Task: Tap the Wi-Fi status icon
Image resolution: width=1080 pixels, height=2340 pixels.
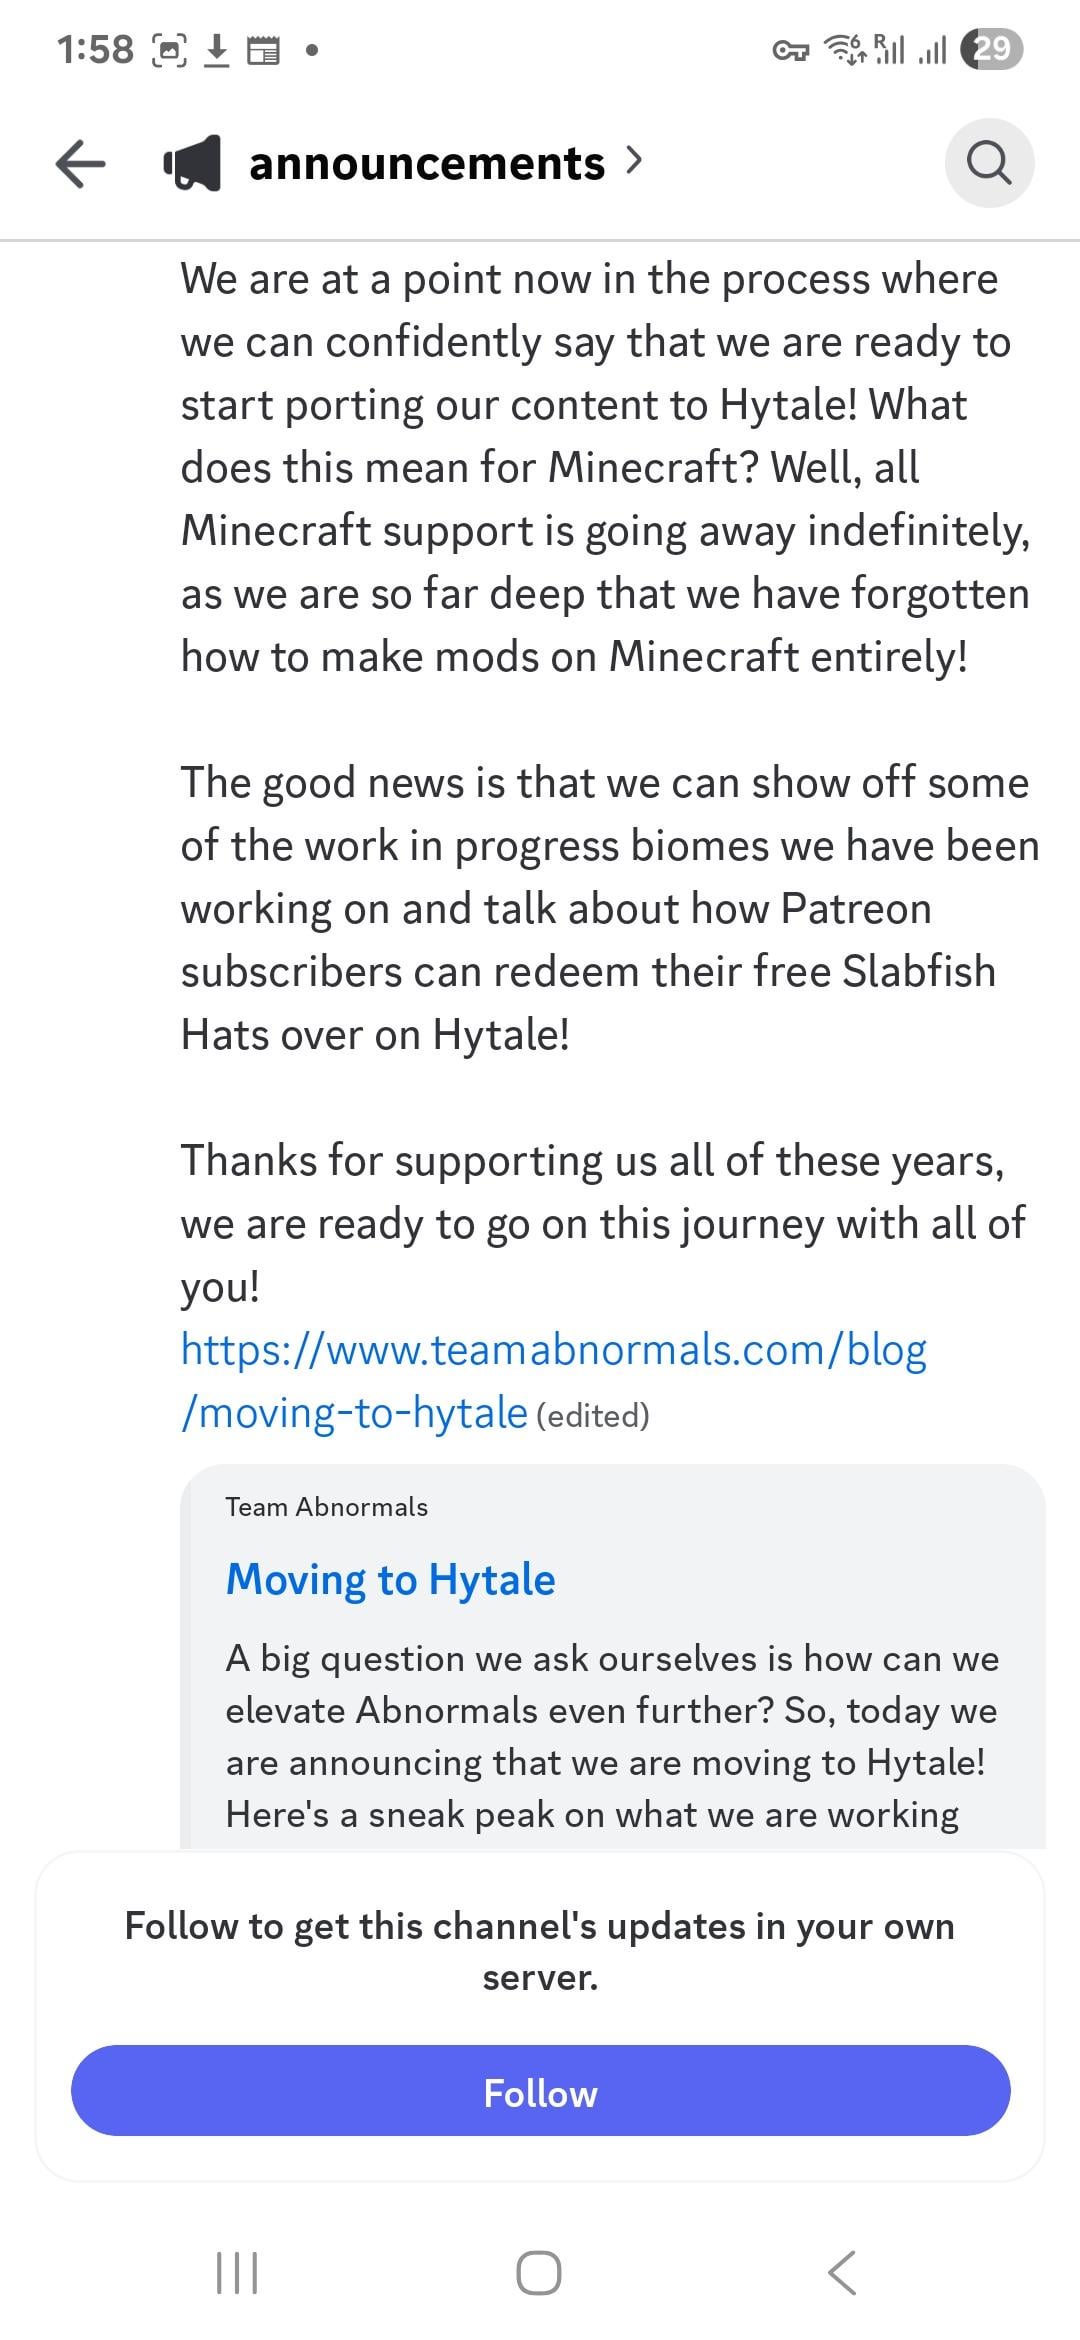Action: (844, 49)
